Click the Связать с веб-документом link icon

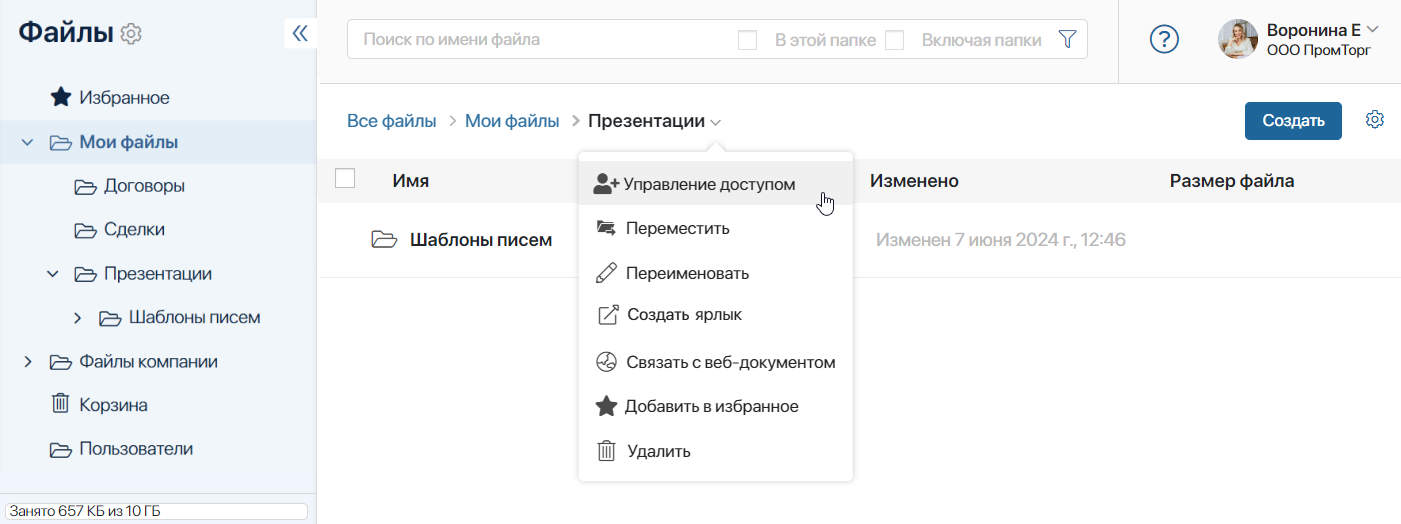pos(606,362)
